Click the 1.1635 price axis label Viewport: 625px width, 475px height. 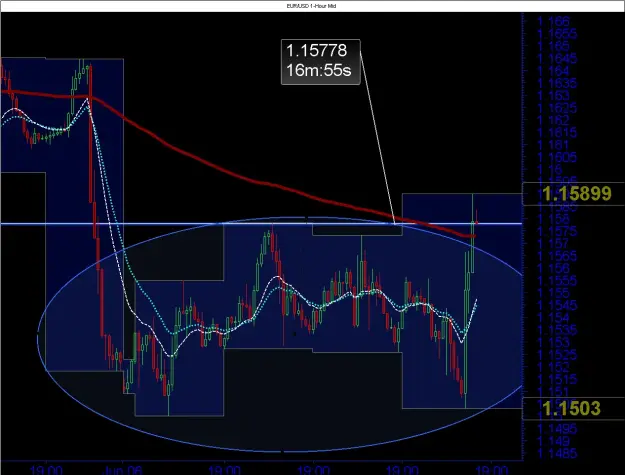(557, 83)
